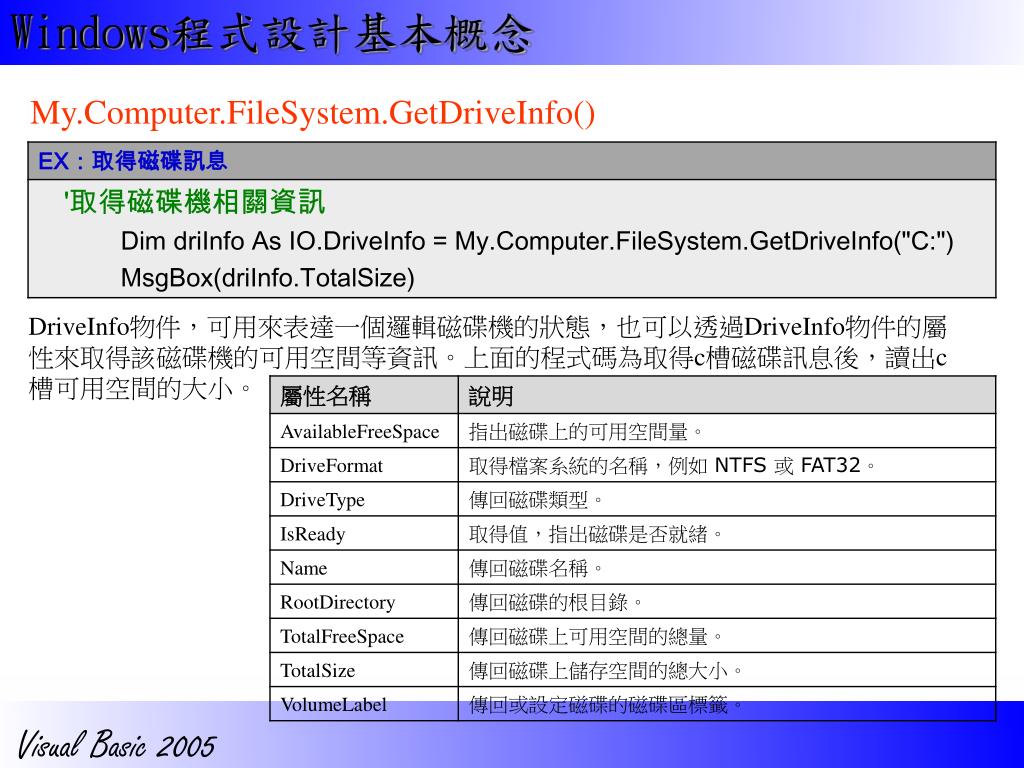Select the 'DriveType' property cell
The width and height of the screenshot is (1024, 768).
point(364,500)
